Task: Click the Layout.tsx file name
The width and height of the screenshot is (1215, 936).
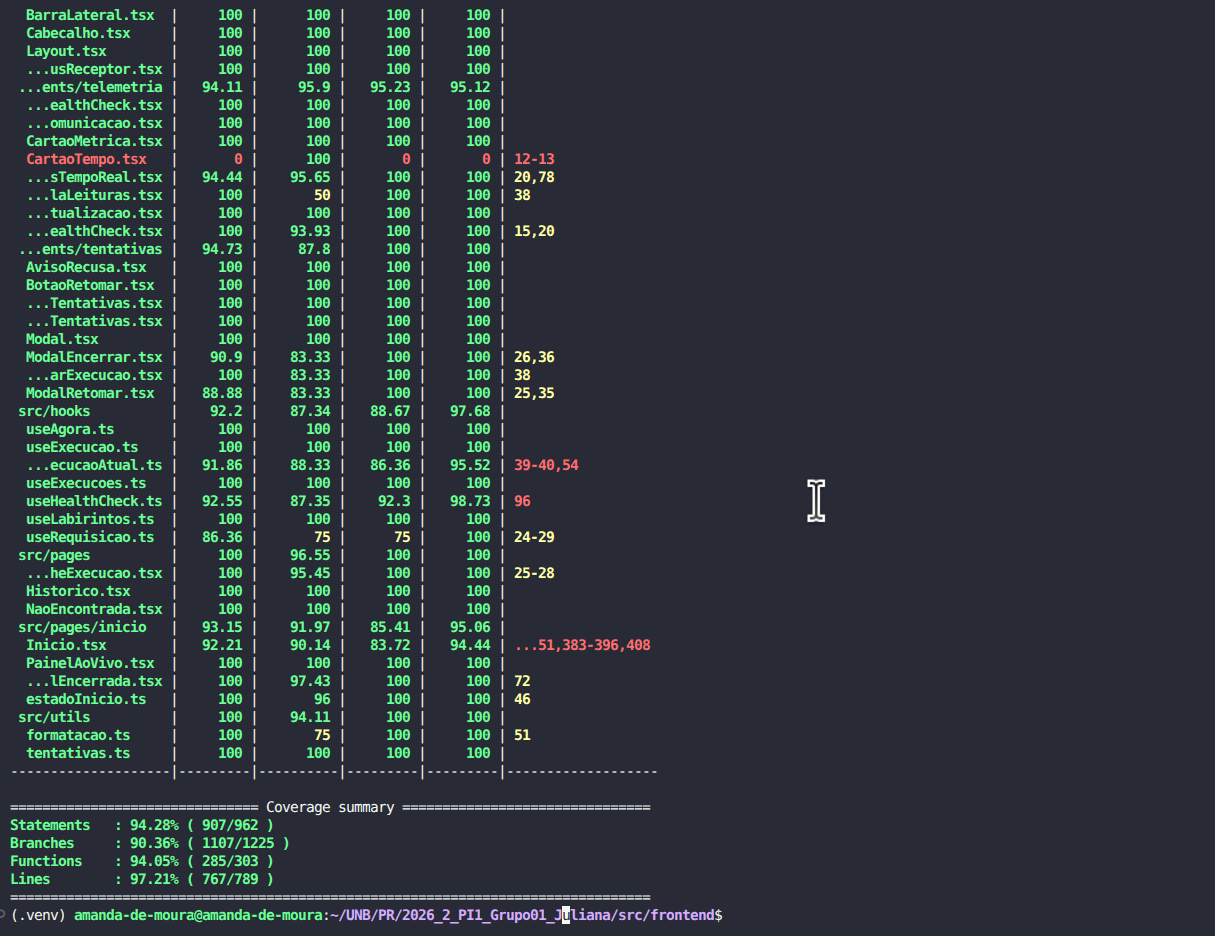Action: (66, 51)
